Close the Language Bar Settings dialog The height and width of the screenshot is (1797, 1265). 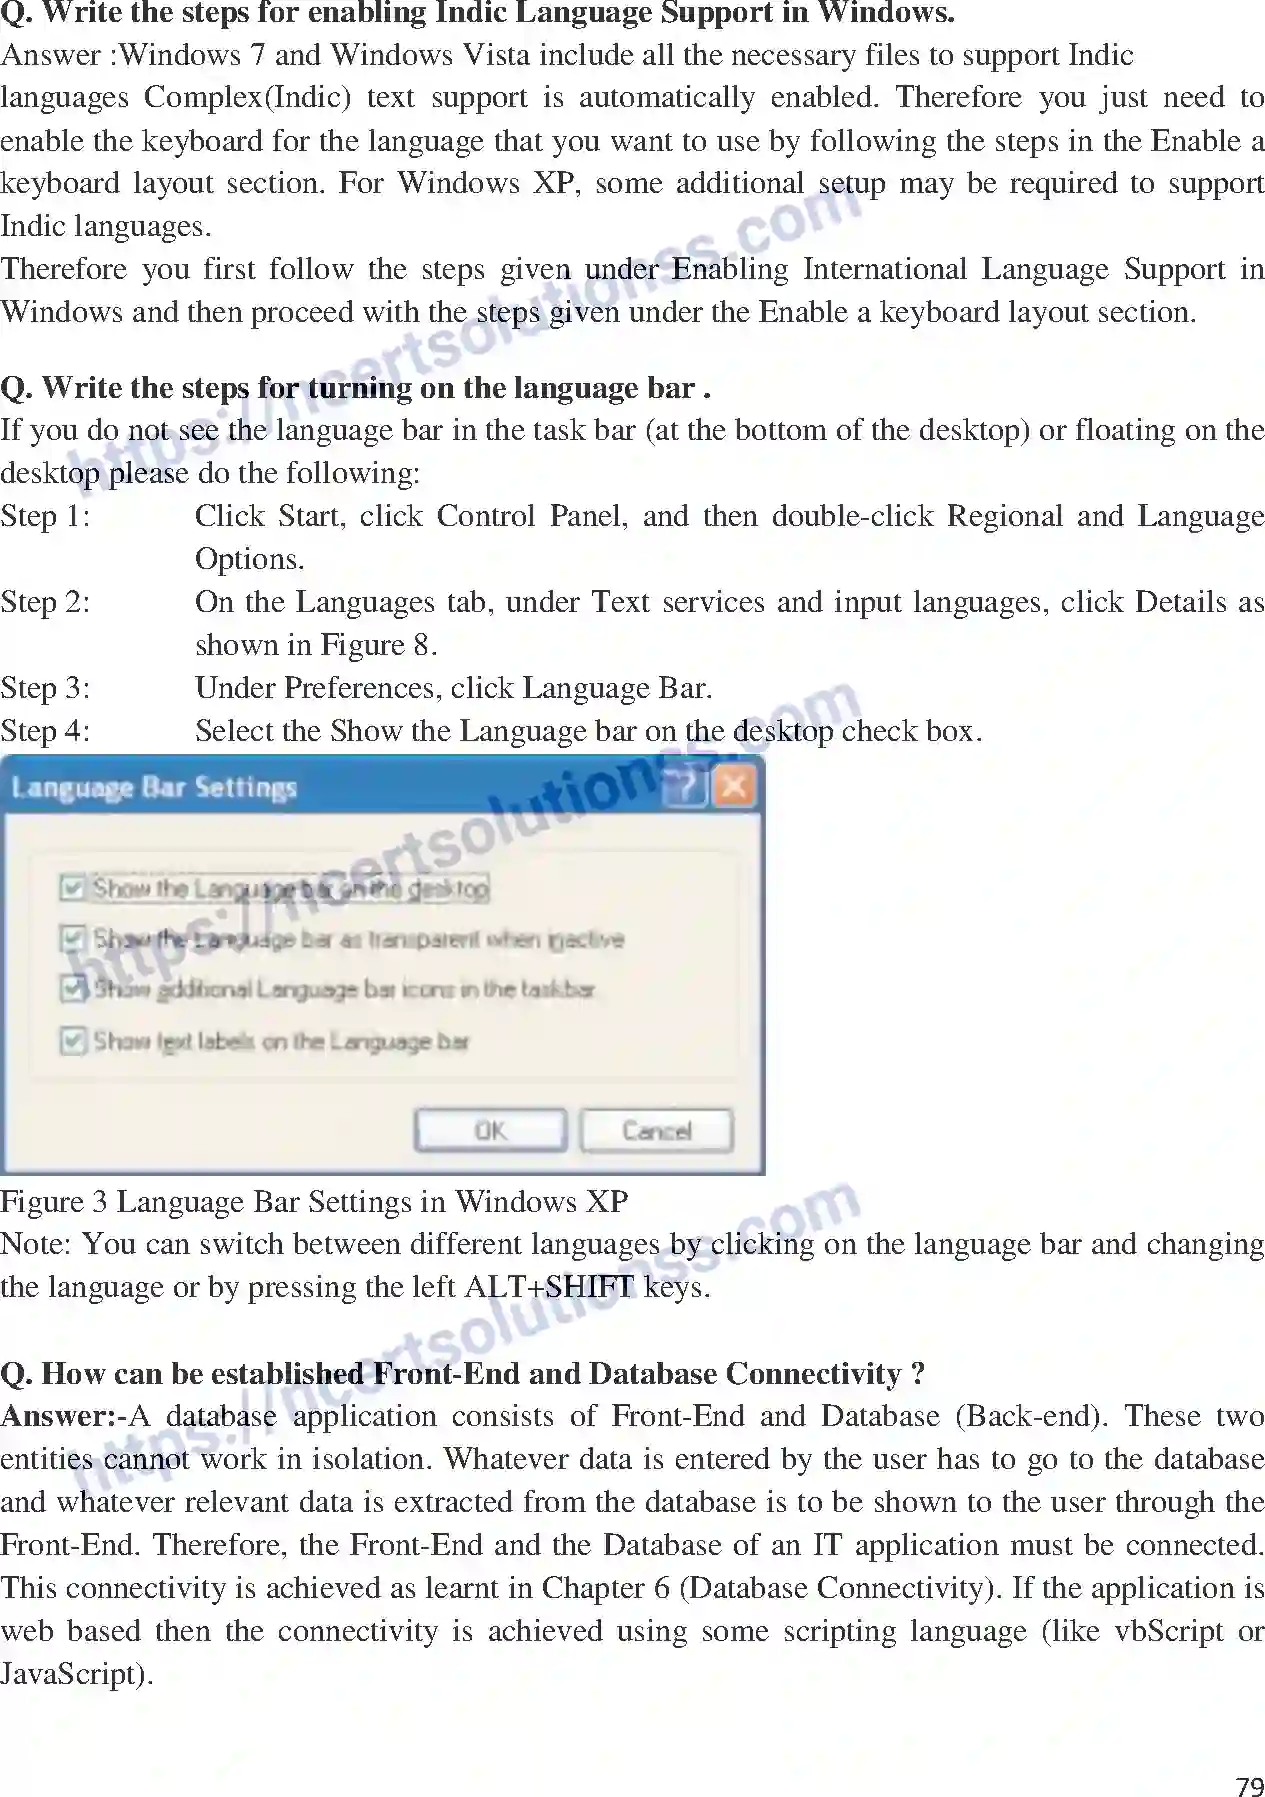735,787
